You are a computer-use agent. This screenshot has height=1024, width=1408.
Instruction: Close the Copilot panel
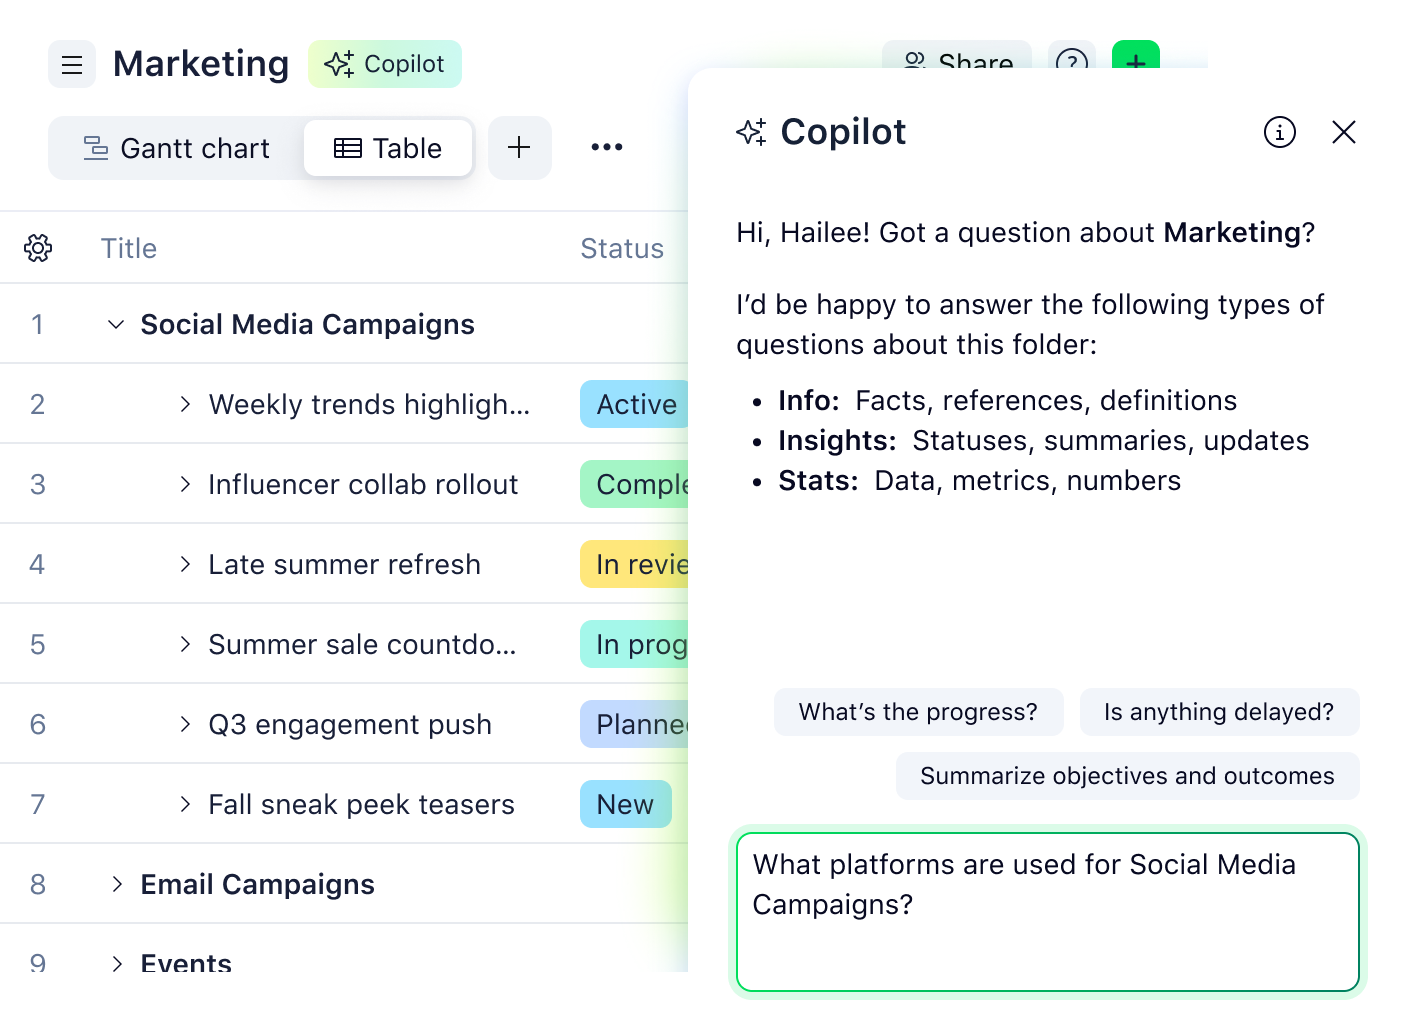click(x=1343, y=132)
